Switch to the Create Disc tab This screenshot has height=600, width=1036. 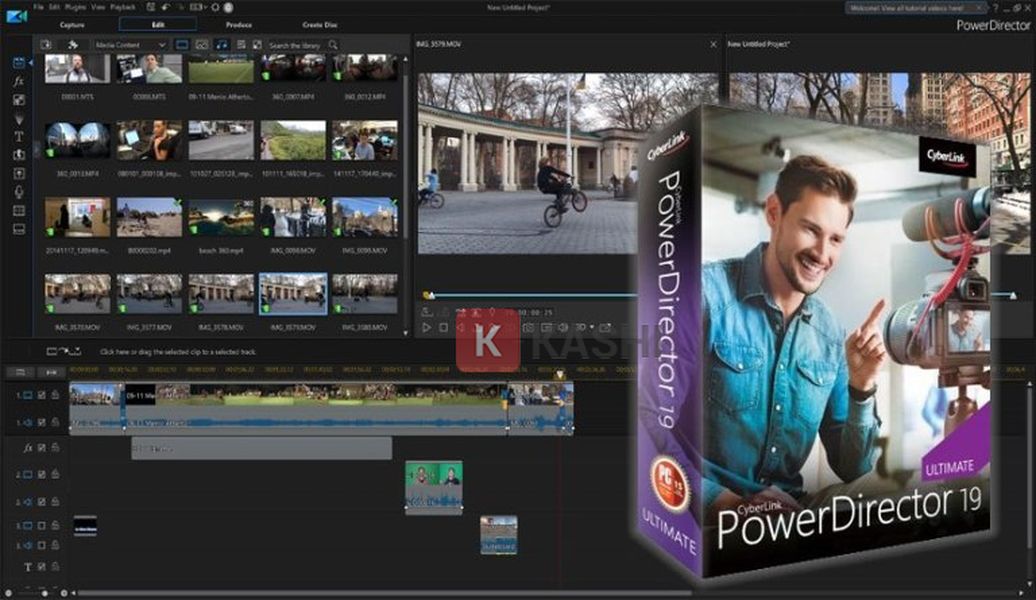320,24
